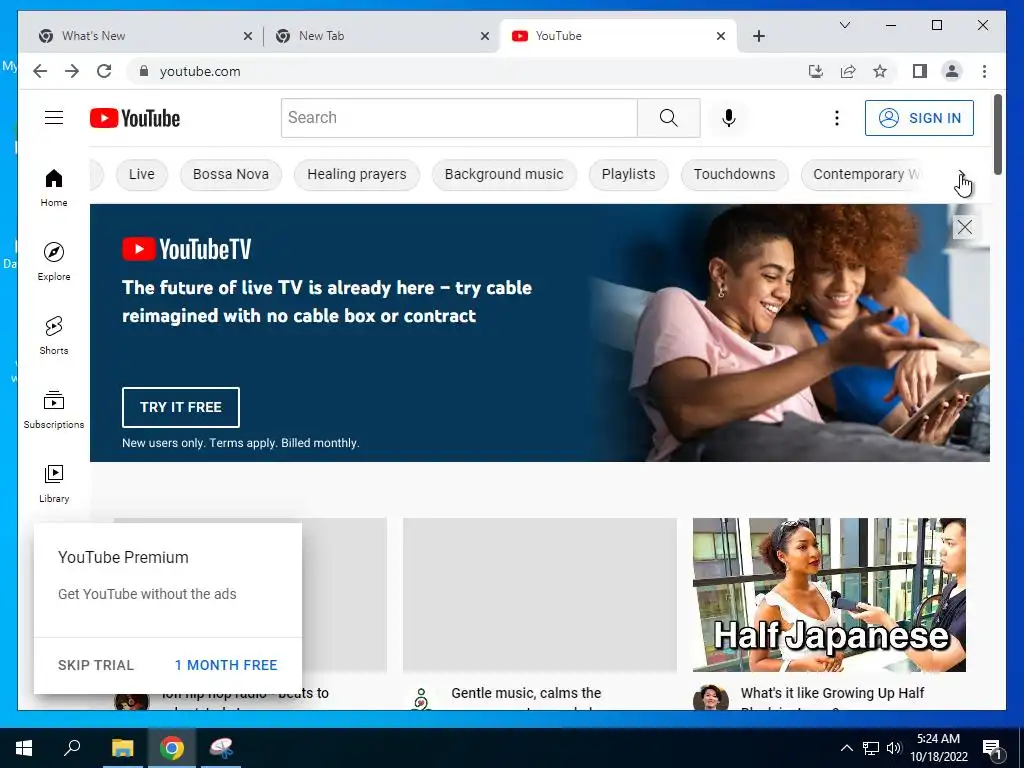Open a new tab with the plus button
This screenshot has width=1024, height=768.
tap(759, 36)
